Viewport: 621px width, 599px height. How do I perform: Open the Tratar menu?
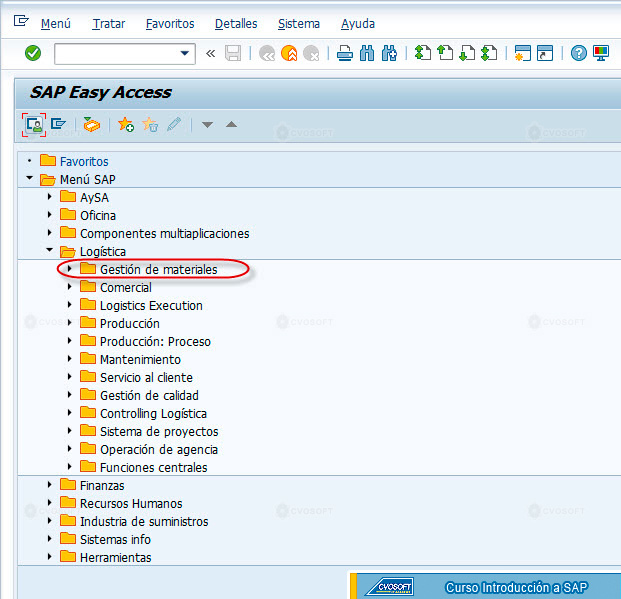109,24
